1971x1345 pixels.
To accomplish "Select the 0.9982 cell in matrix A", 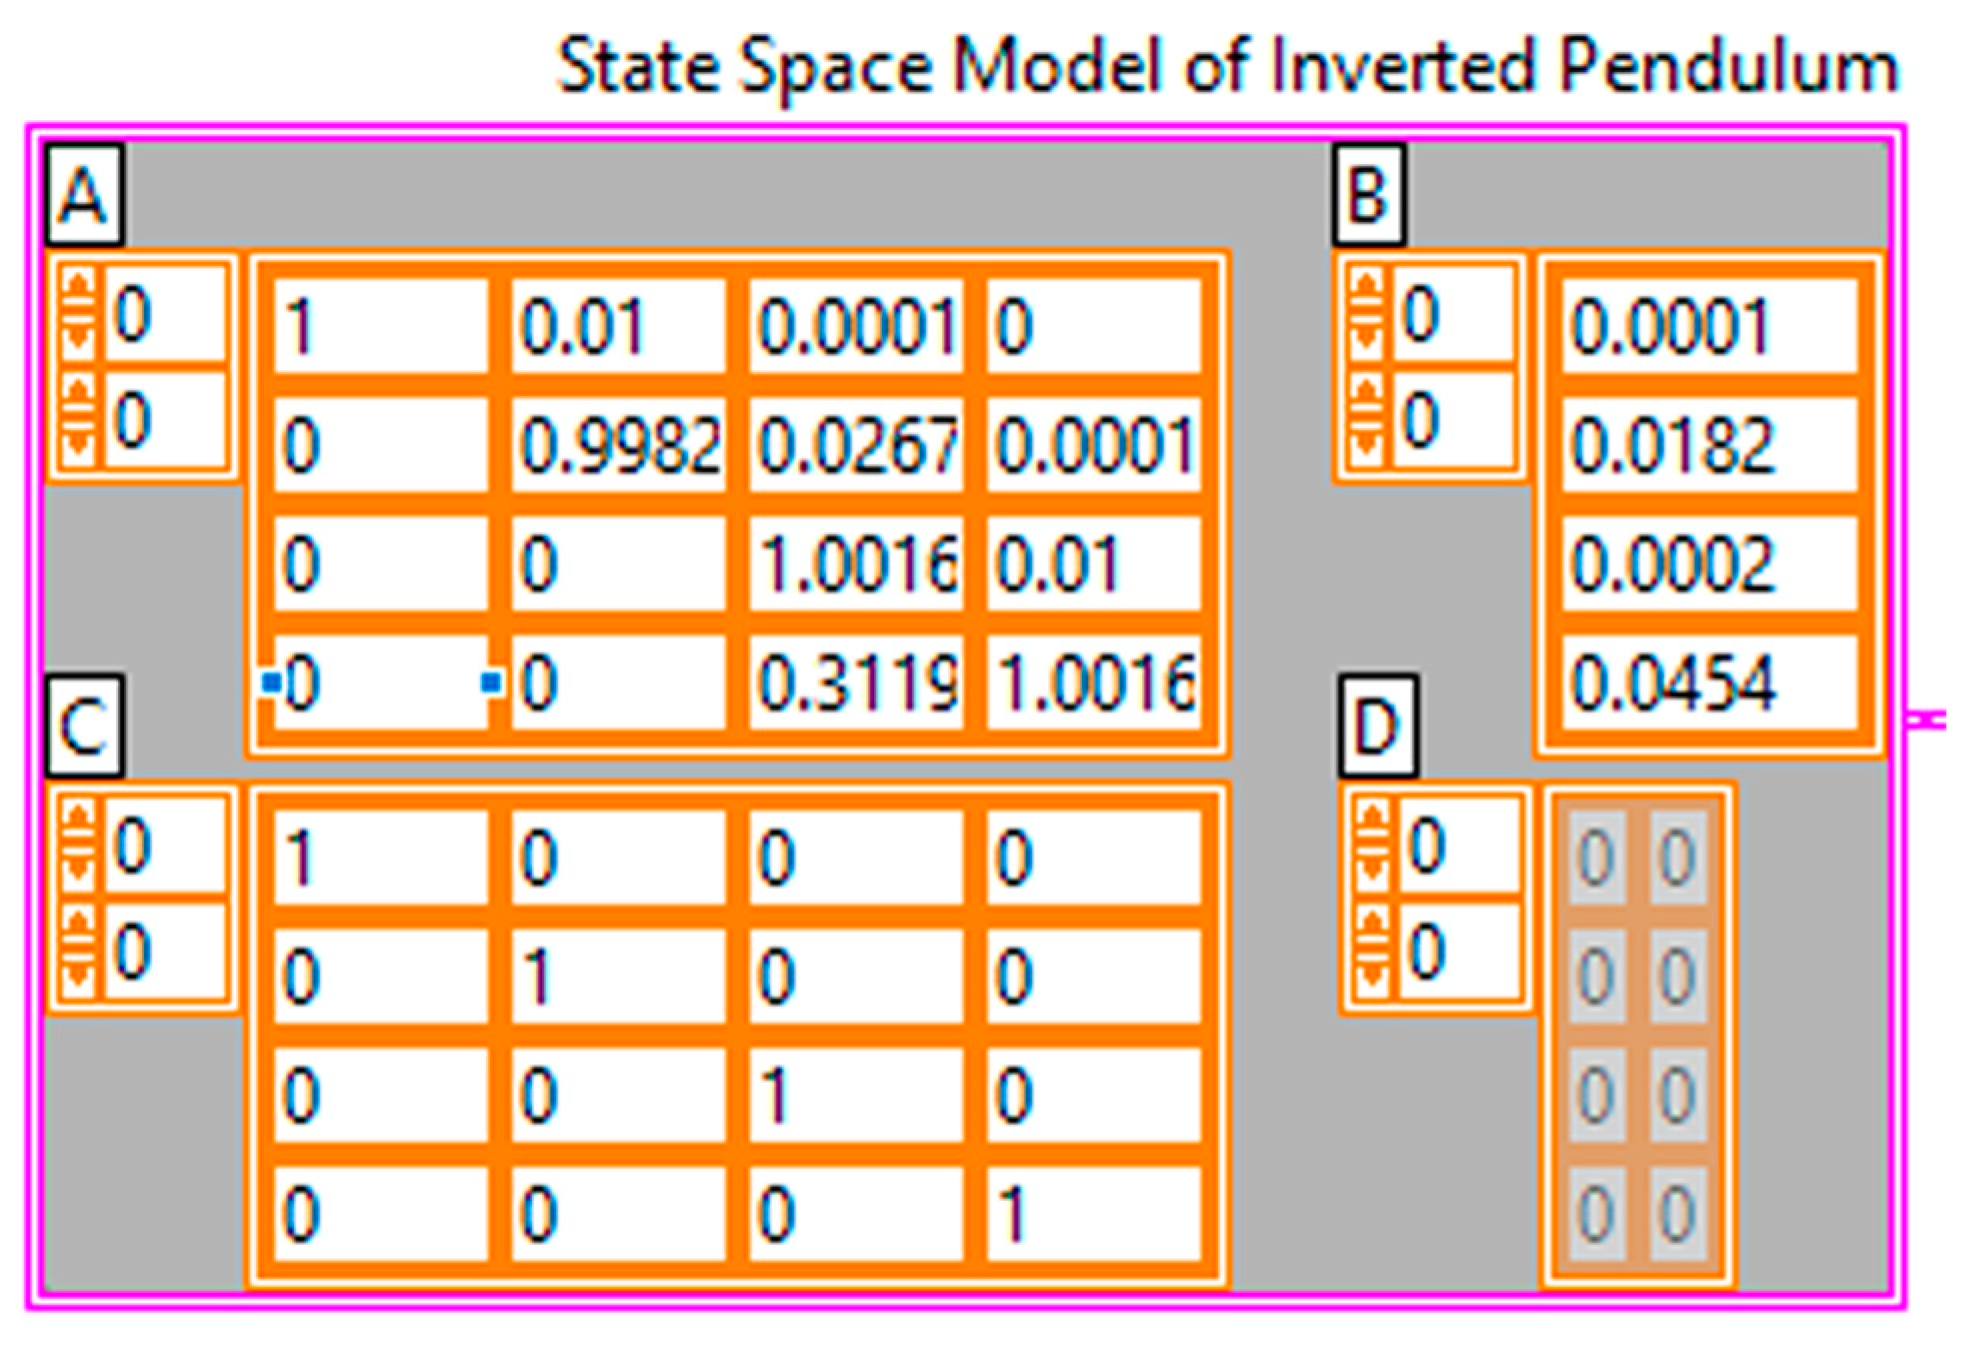I will [618, 445].
